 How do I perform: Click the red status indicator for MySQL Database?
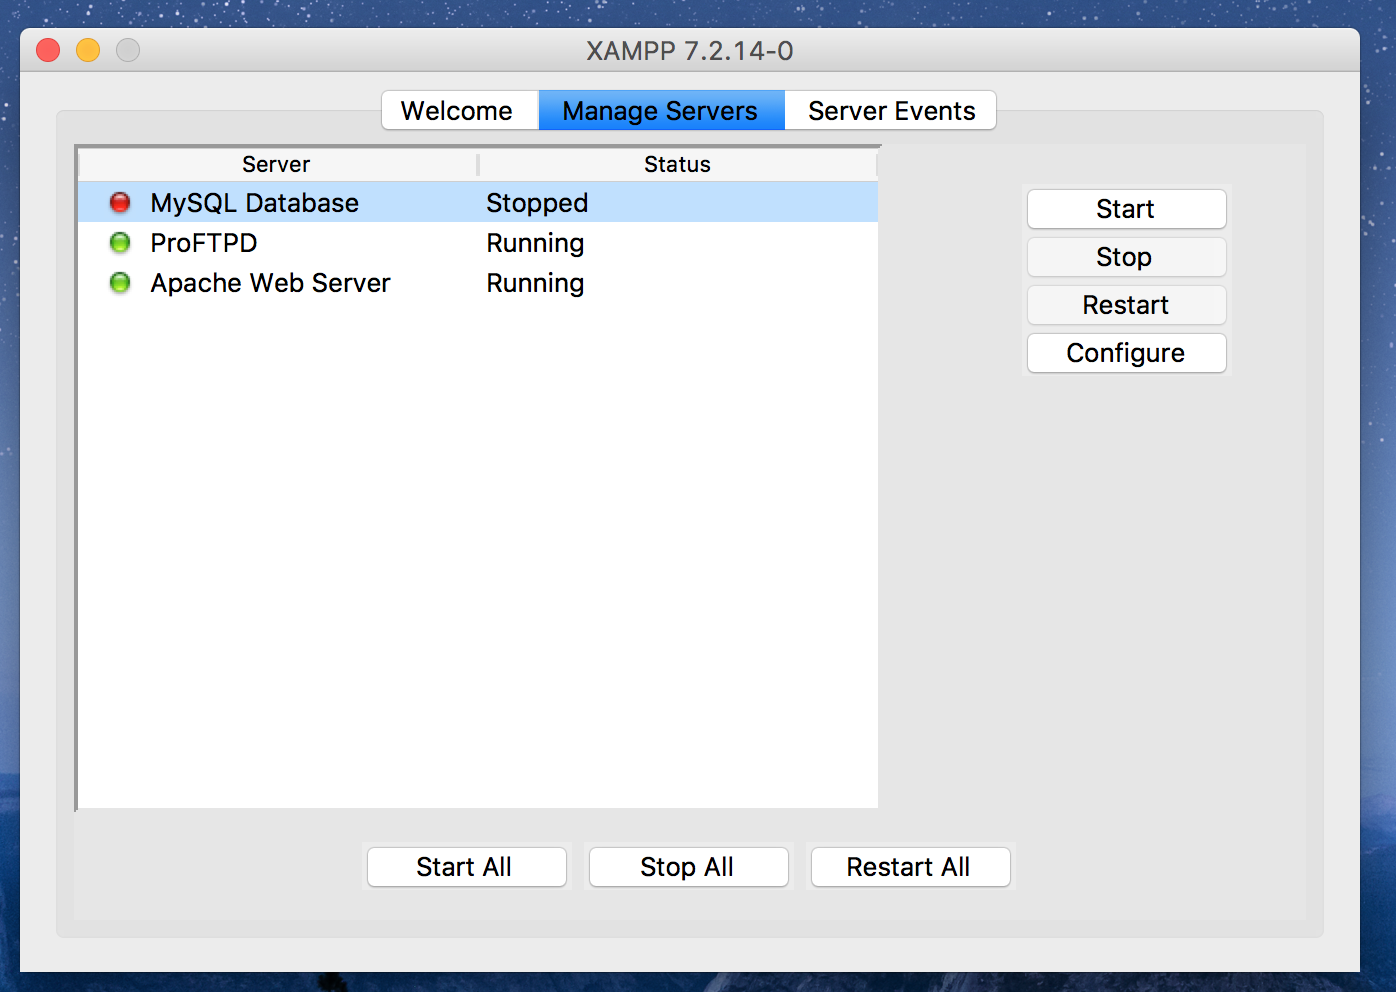point(120,203)
